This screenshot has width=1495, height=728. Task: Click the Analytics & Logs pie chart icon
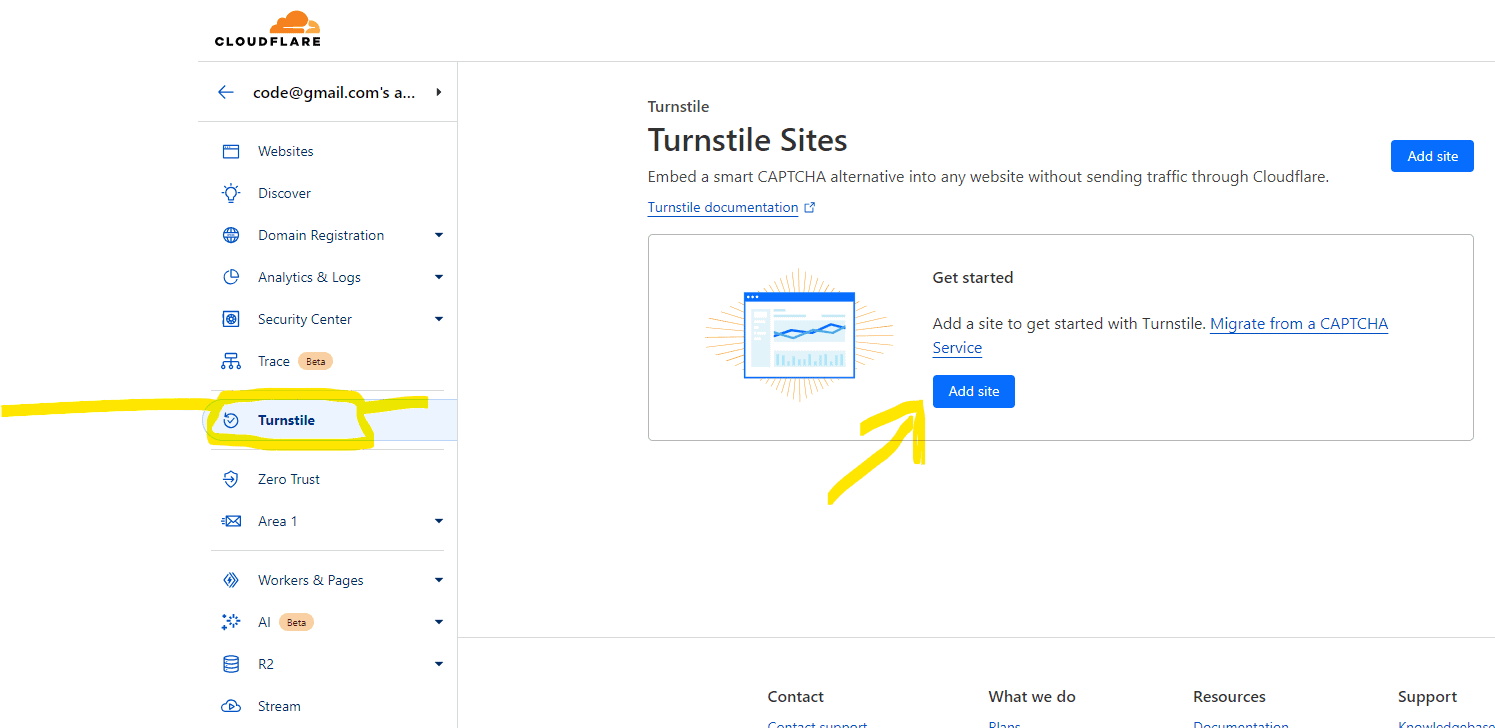[x=231, y=277]
